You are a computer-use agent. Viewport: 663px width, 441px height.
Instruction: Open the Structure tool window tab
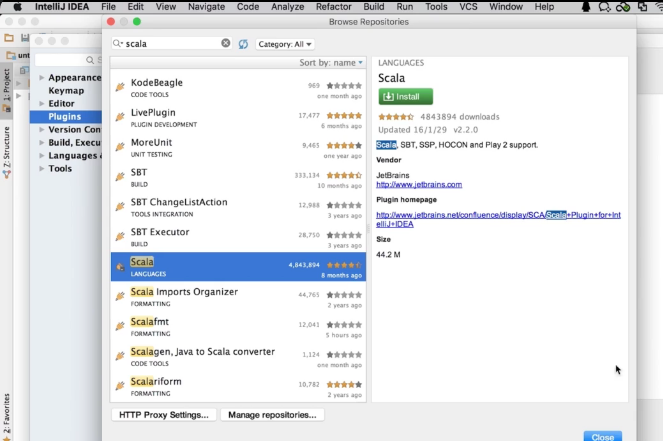[6, 151]
